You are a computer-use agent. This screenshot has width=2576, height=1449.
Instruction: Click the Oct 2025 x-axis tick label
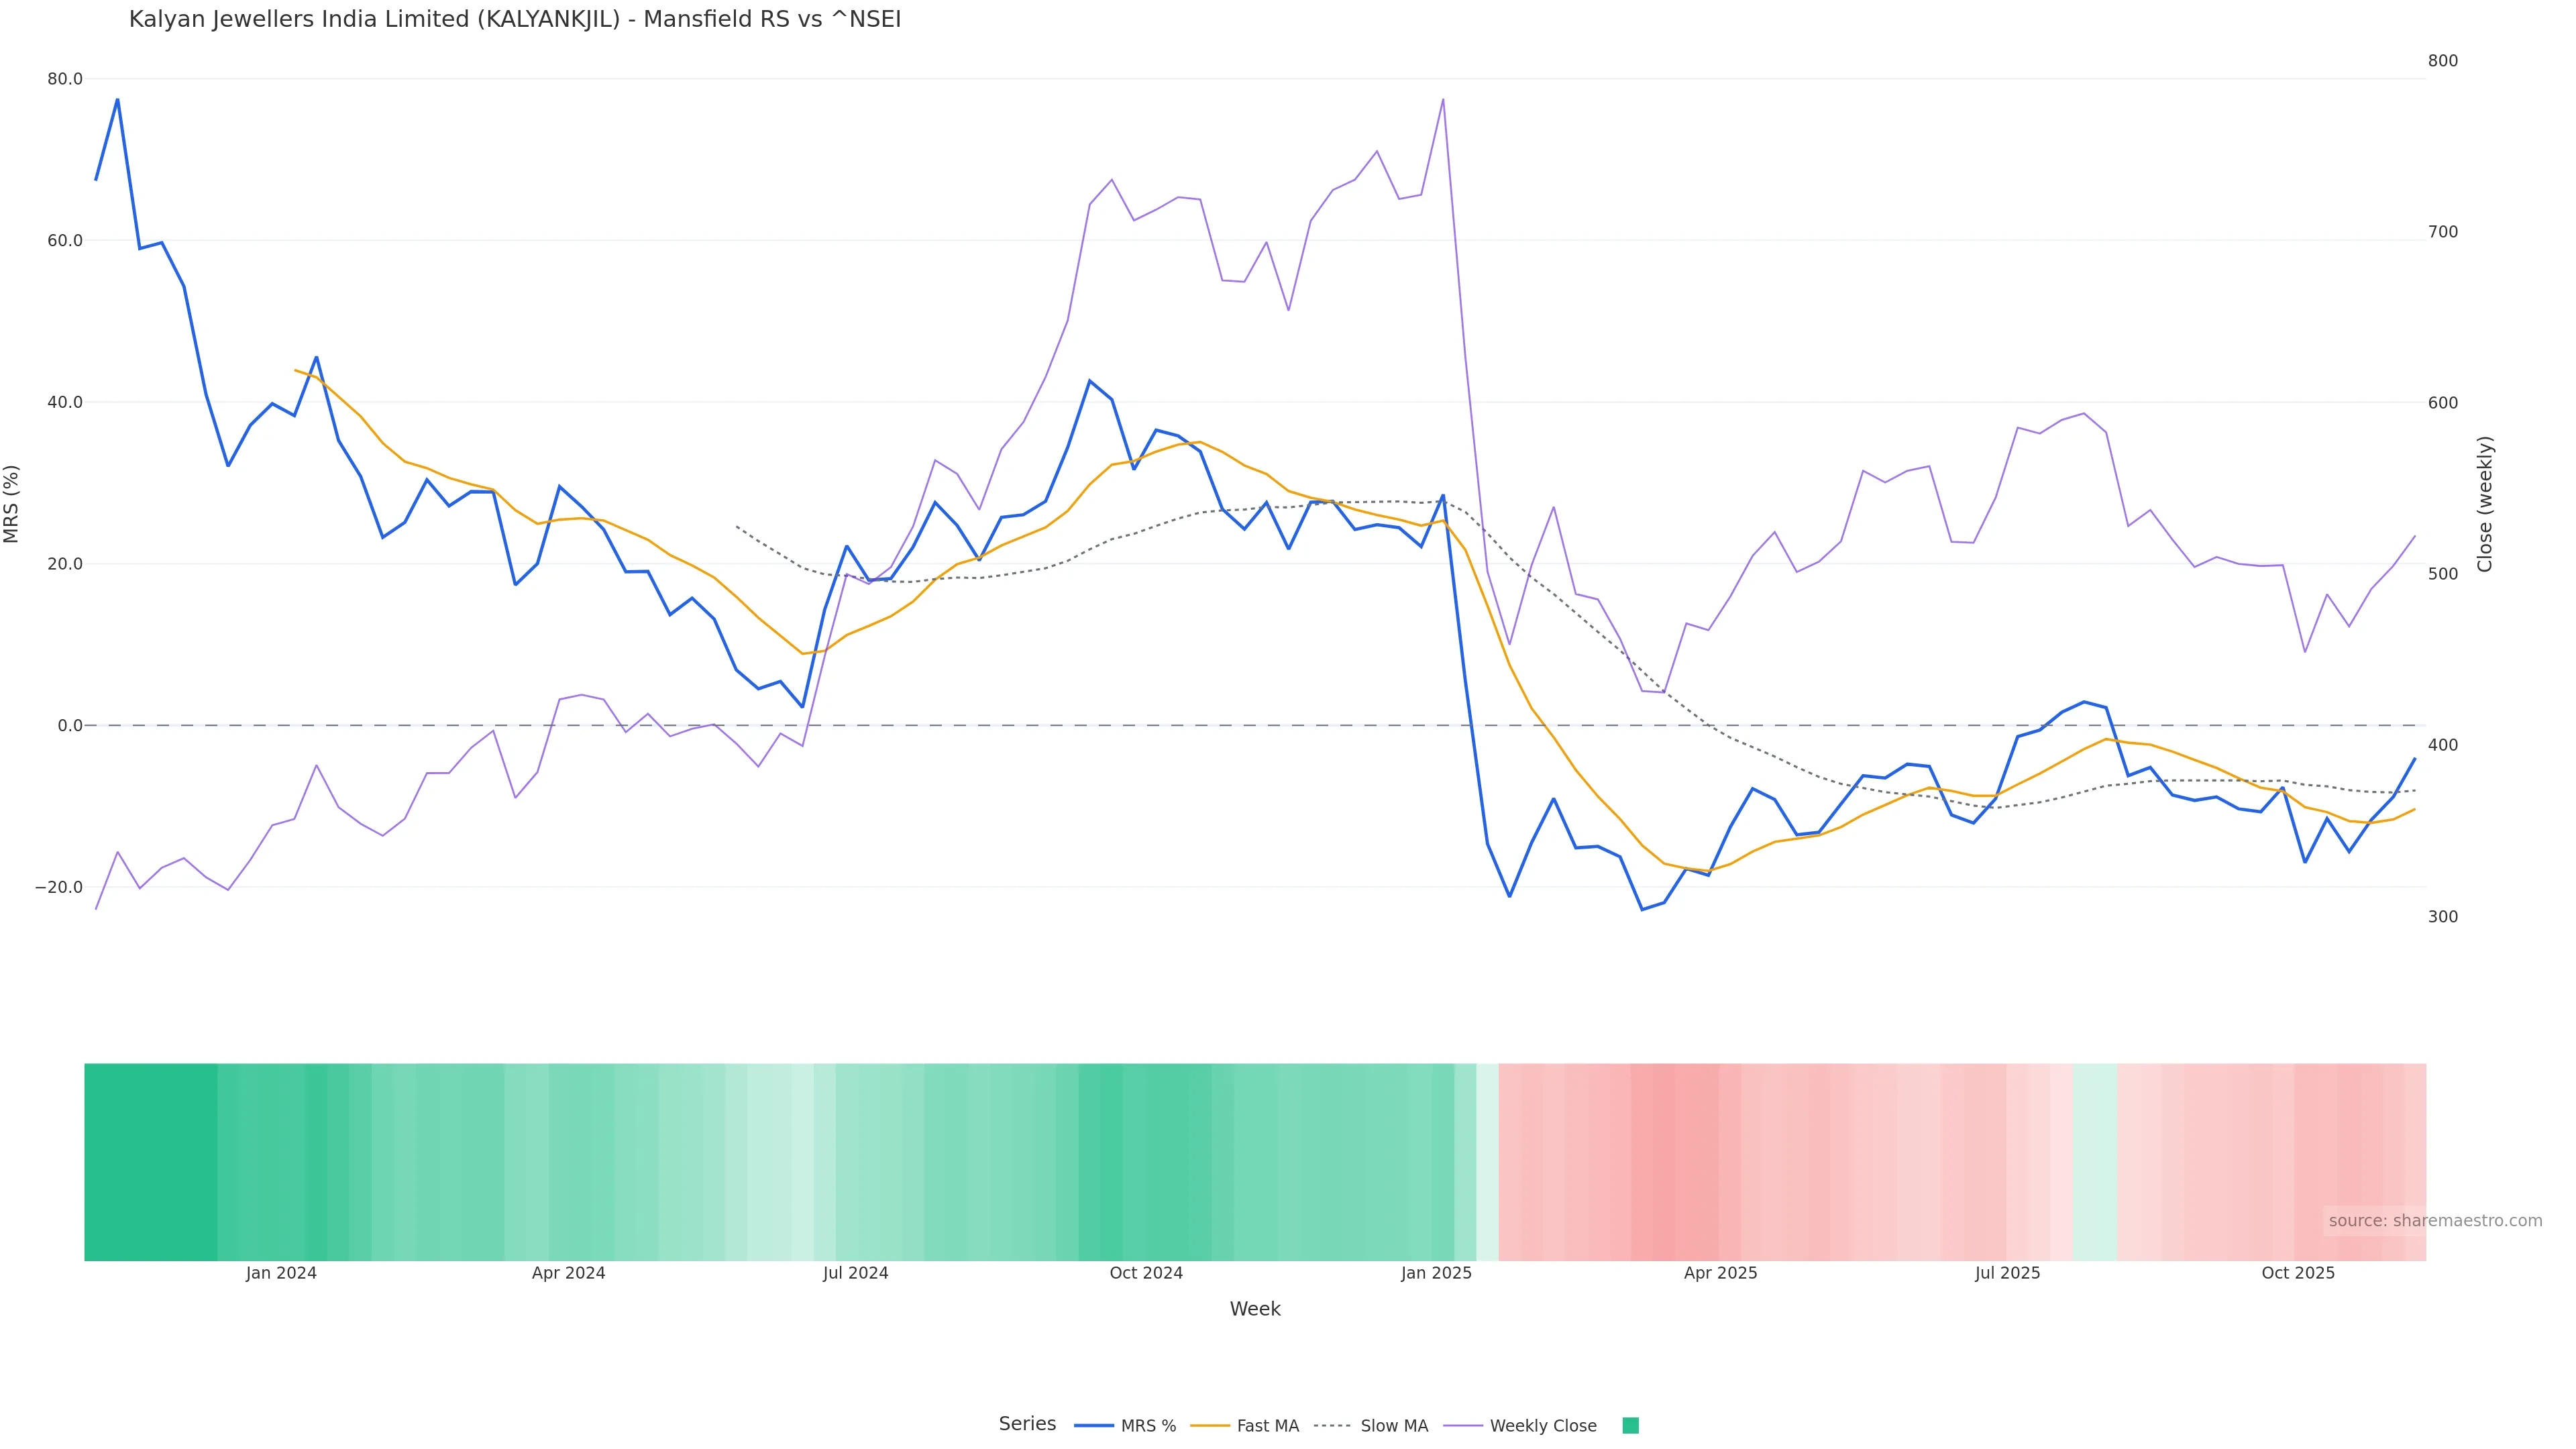tap(2298, 1273)
